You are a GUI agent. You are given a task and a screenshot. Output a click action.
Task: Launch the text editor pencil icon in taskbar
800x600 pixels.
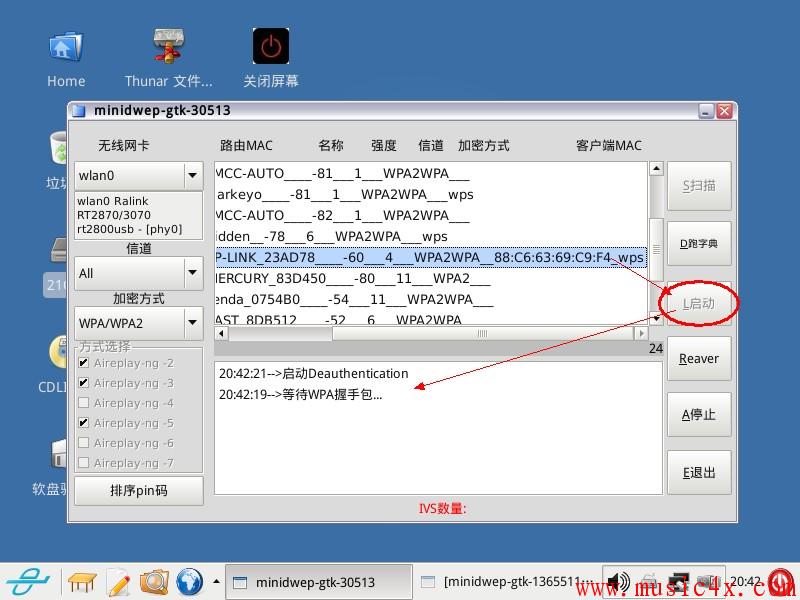(118, 582)
